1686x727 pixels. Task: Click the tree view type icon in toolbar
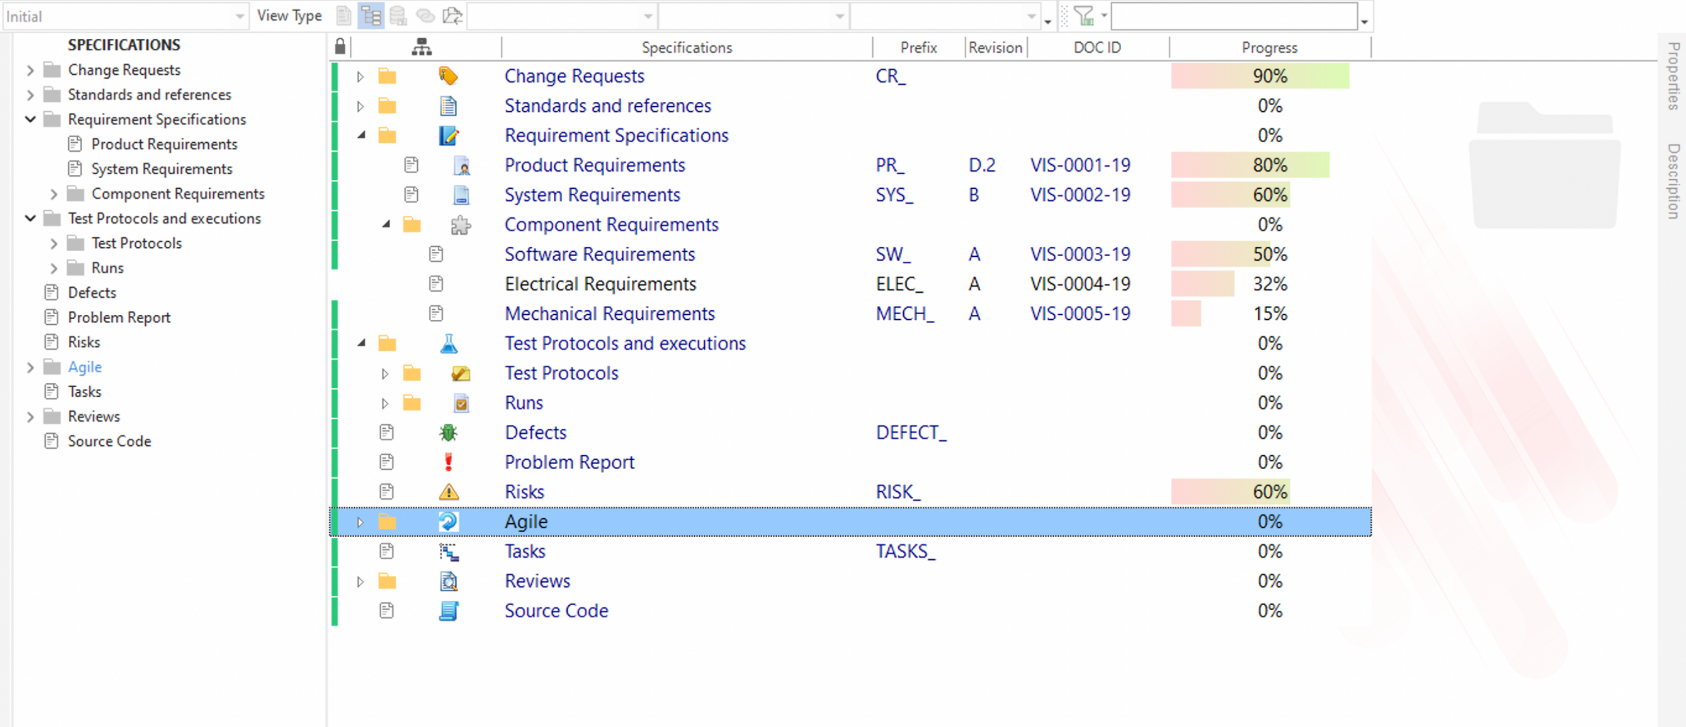coord(371,16)
